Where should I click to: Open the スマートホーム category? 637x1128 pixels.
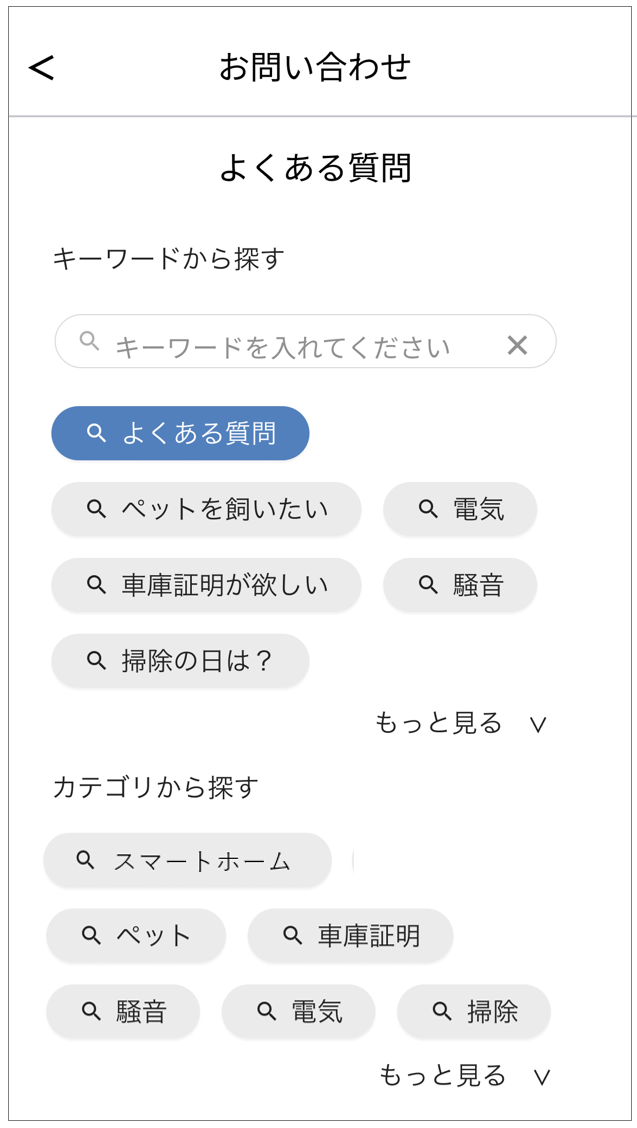tap(187, 860)
